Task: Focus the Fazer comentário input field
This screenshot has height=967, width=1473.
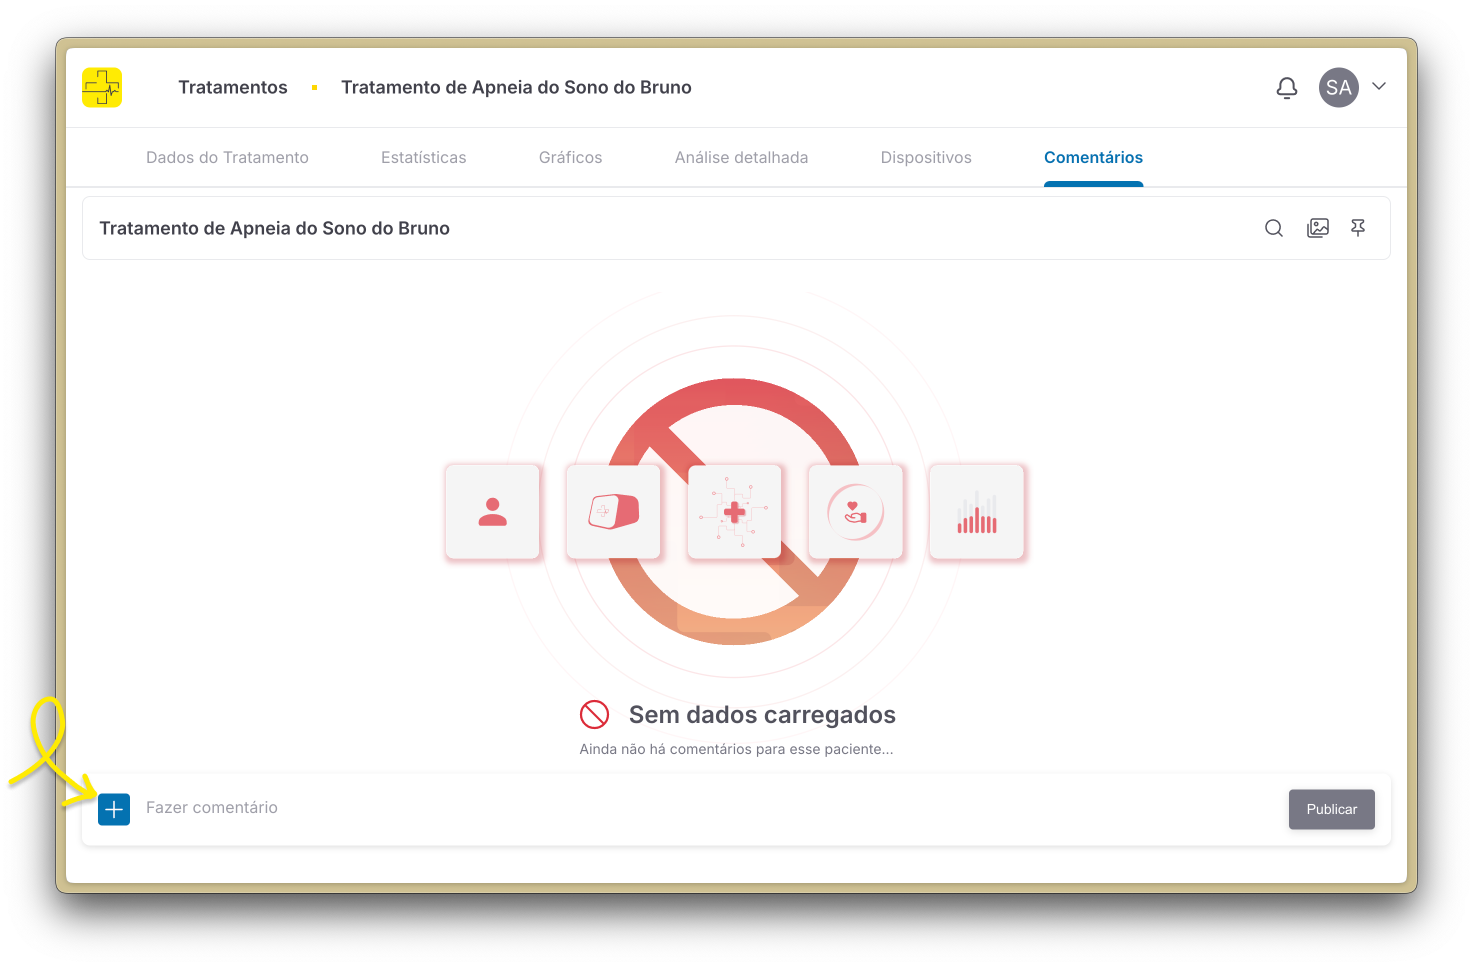Action: coord(700,808)
